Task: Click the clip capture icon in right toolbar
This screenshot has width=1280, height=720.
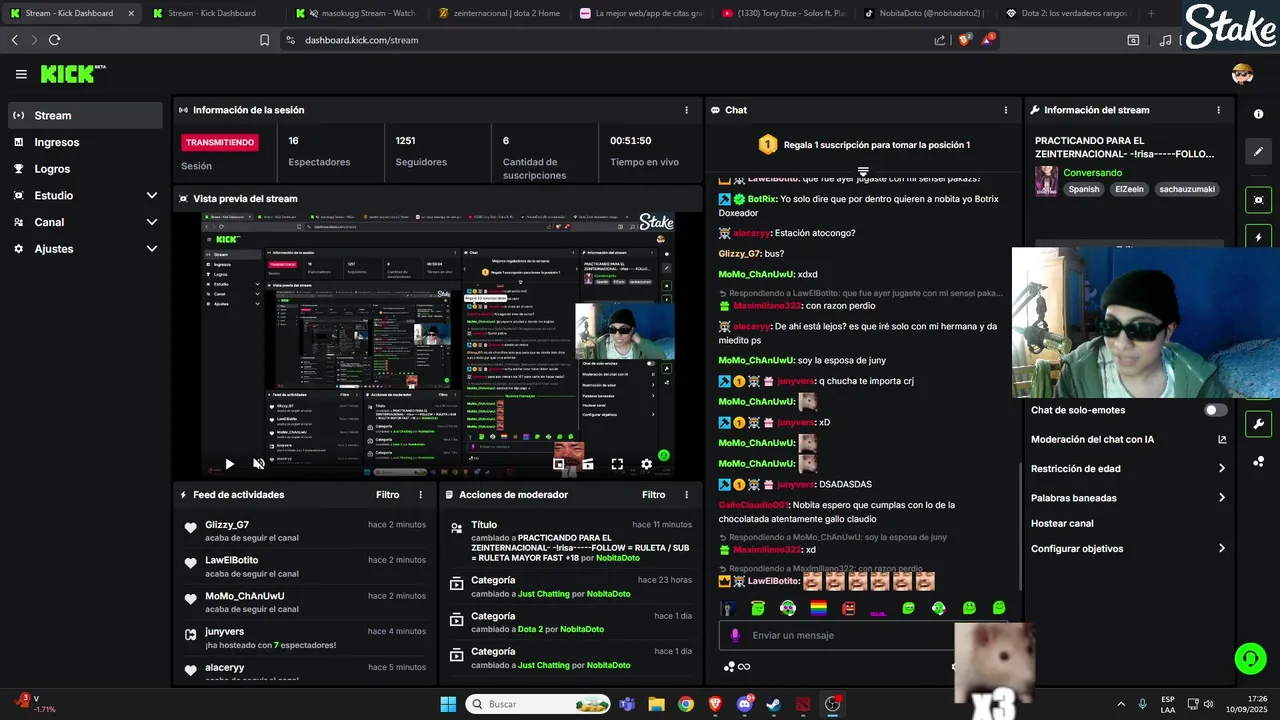Action: click(x=1259, y=200)
